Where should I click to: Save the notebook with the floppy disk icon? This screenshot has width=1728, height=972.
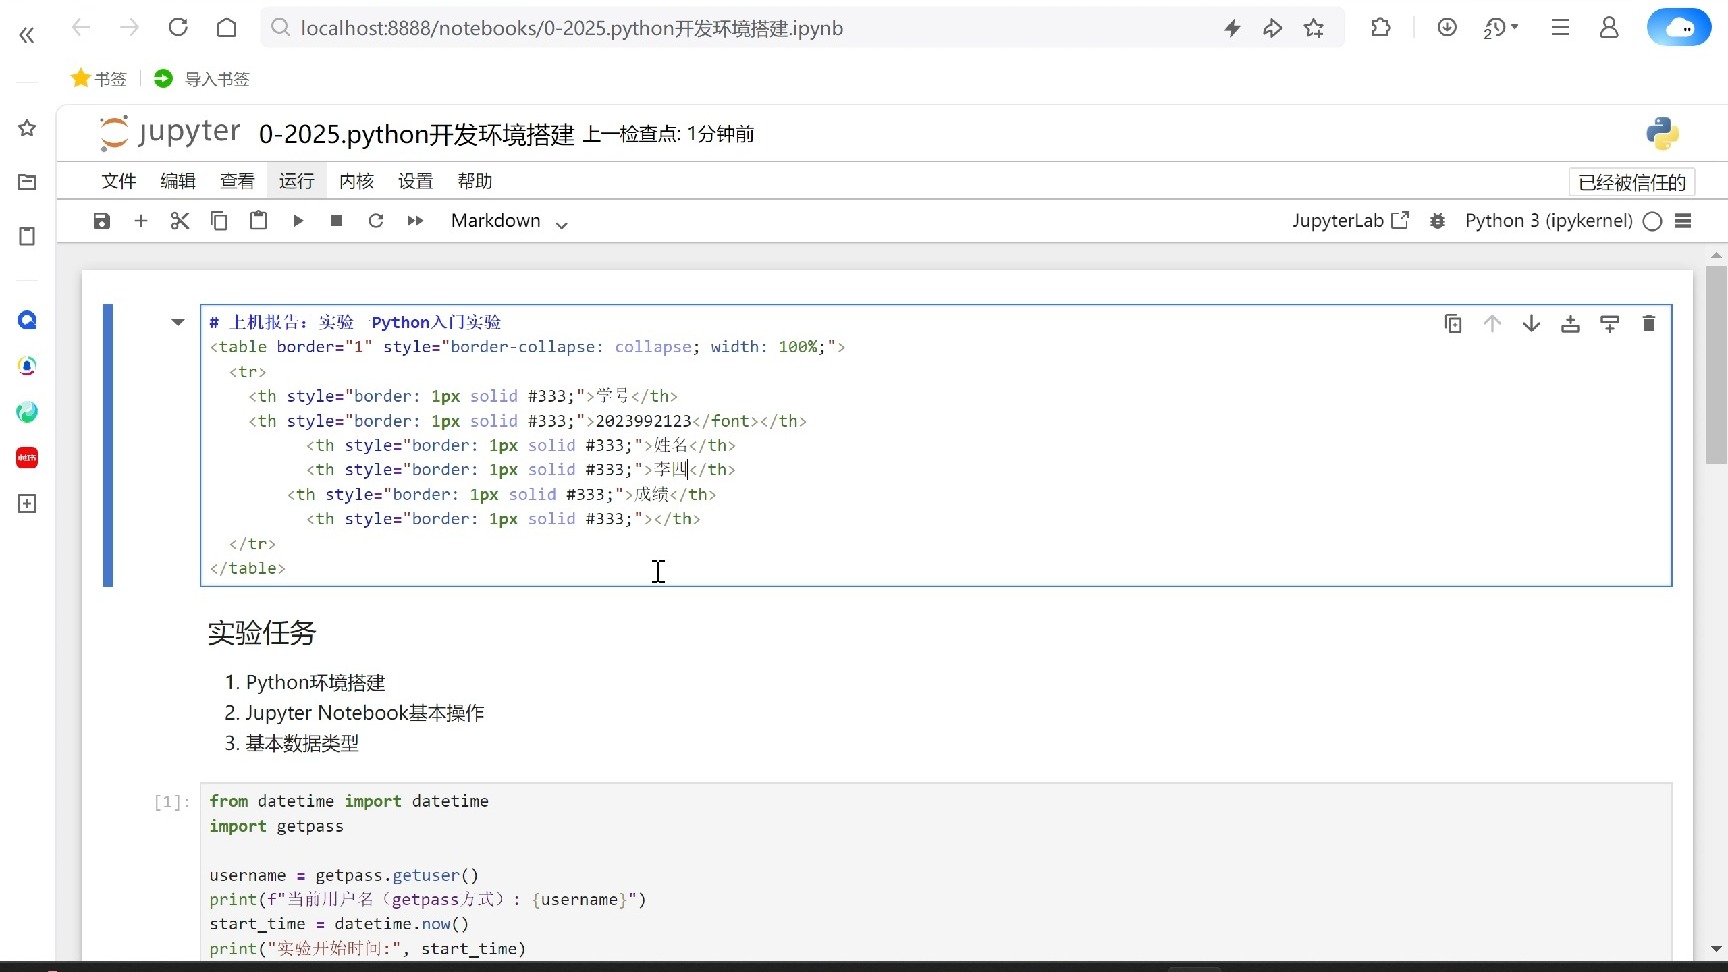point(102,221)
